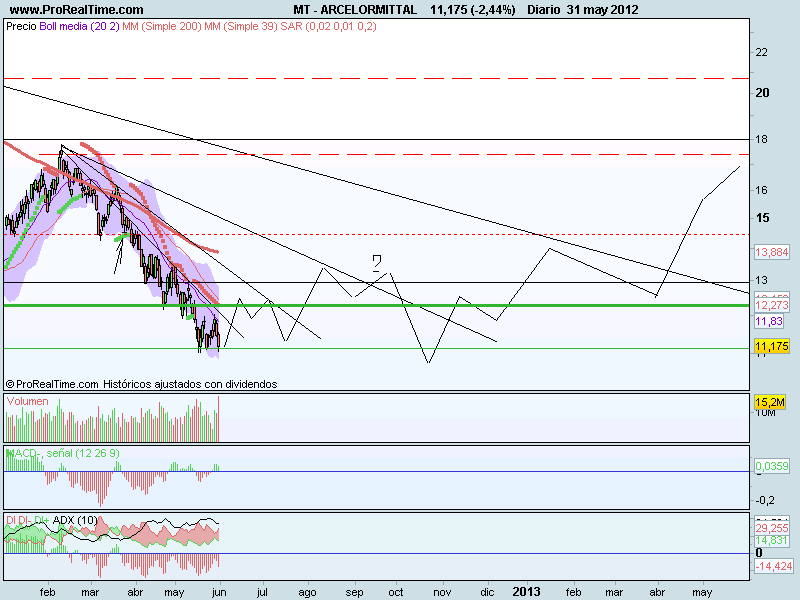Viewport: 800px width, 600px height.
Task: Click price scale value 18
Action: pyautogui.click(x=761, y=139)
